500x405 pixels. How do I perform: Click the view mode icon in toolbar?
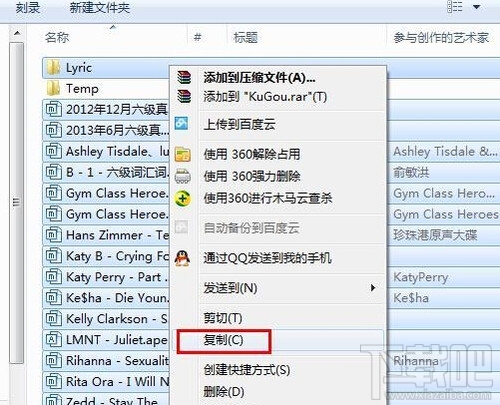click(455, 7)
